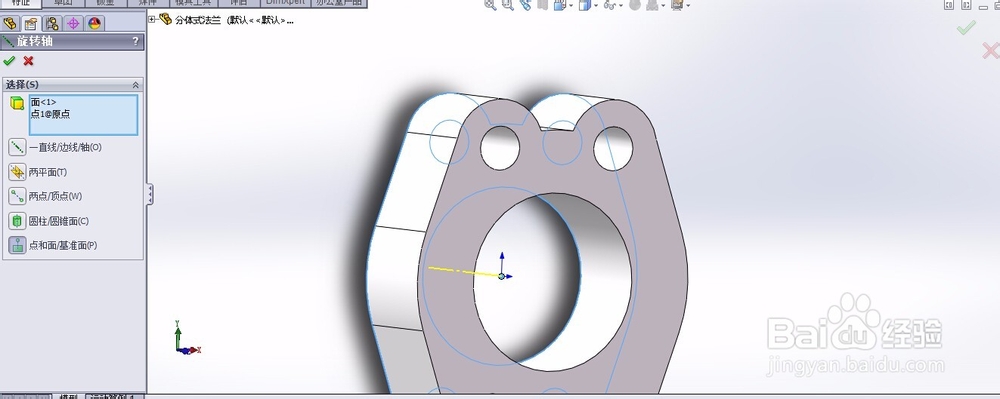1000x399 pixels.
Task: Click the 旋转轴 title axis icon
Action: [8, 41]
